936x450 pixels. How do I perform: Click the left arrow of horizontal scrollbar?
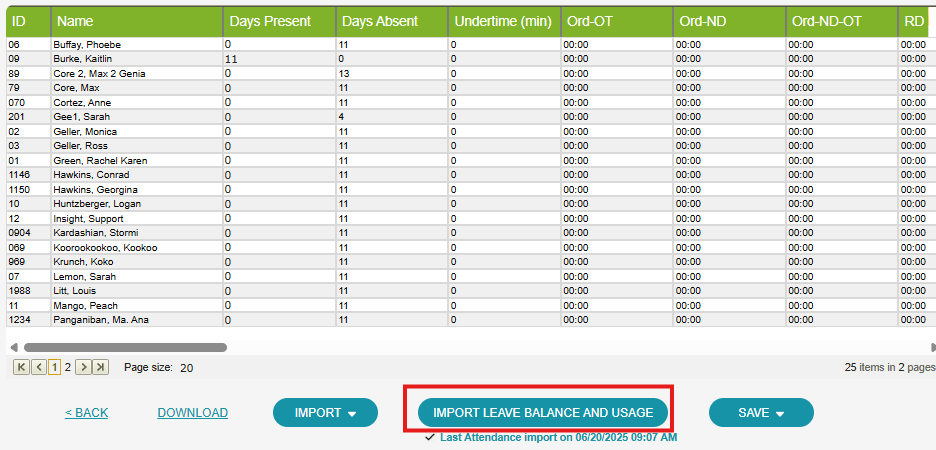14,347
